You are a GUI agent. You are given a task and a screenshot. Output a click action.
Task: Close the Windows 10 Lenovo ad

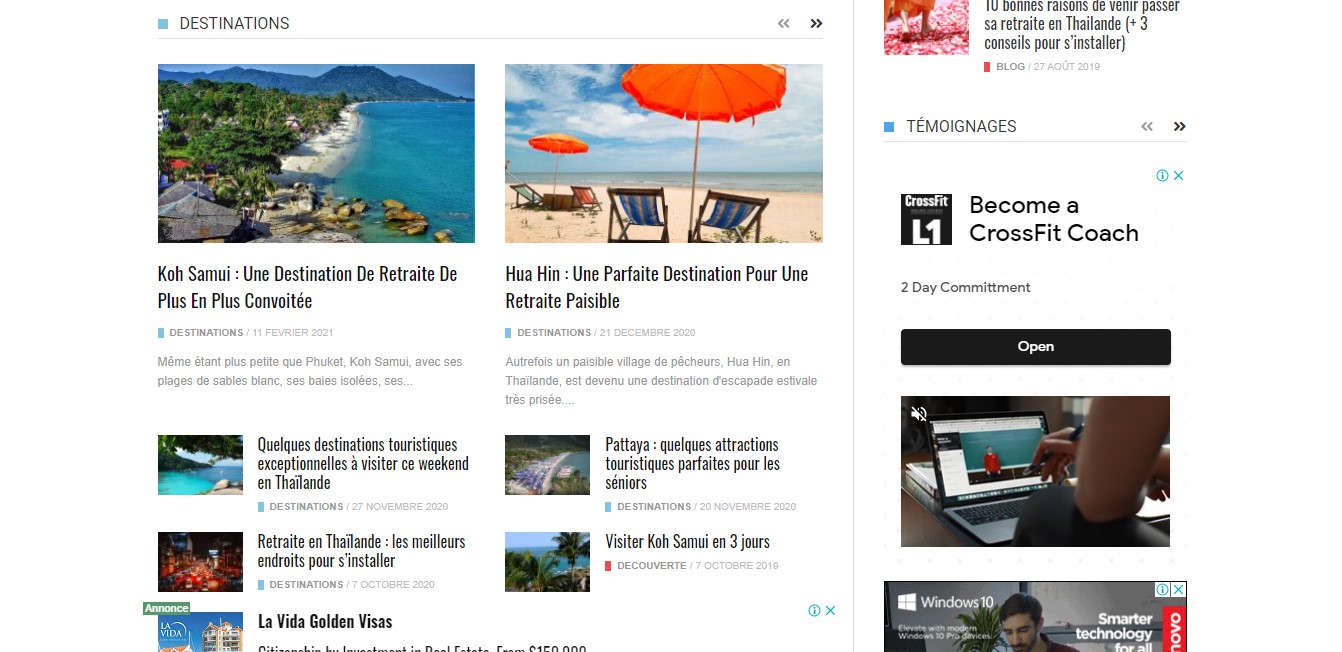pyautogui.click(x=1178, y=590)
